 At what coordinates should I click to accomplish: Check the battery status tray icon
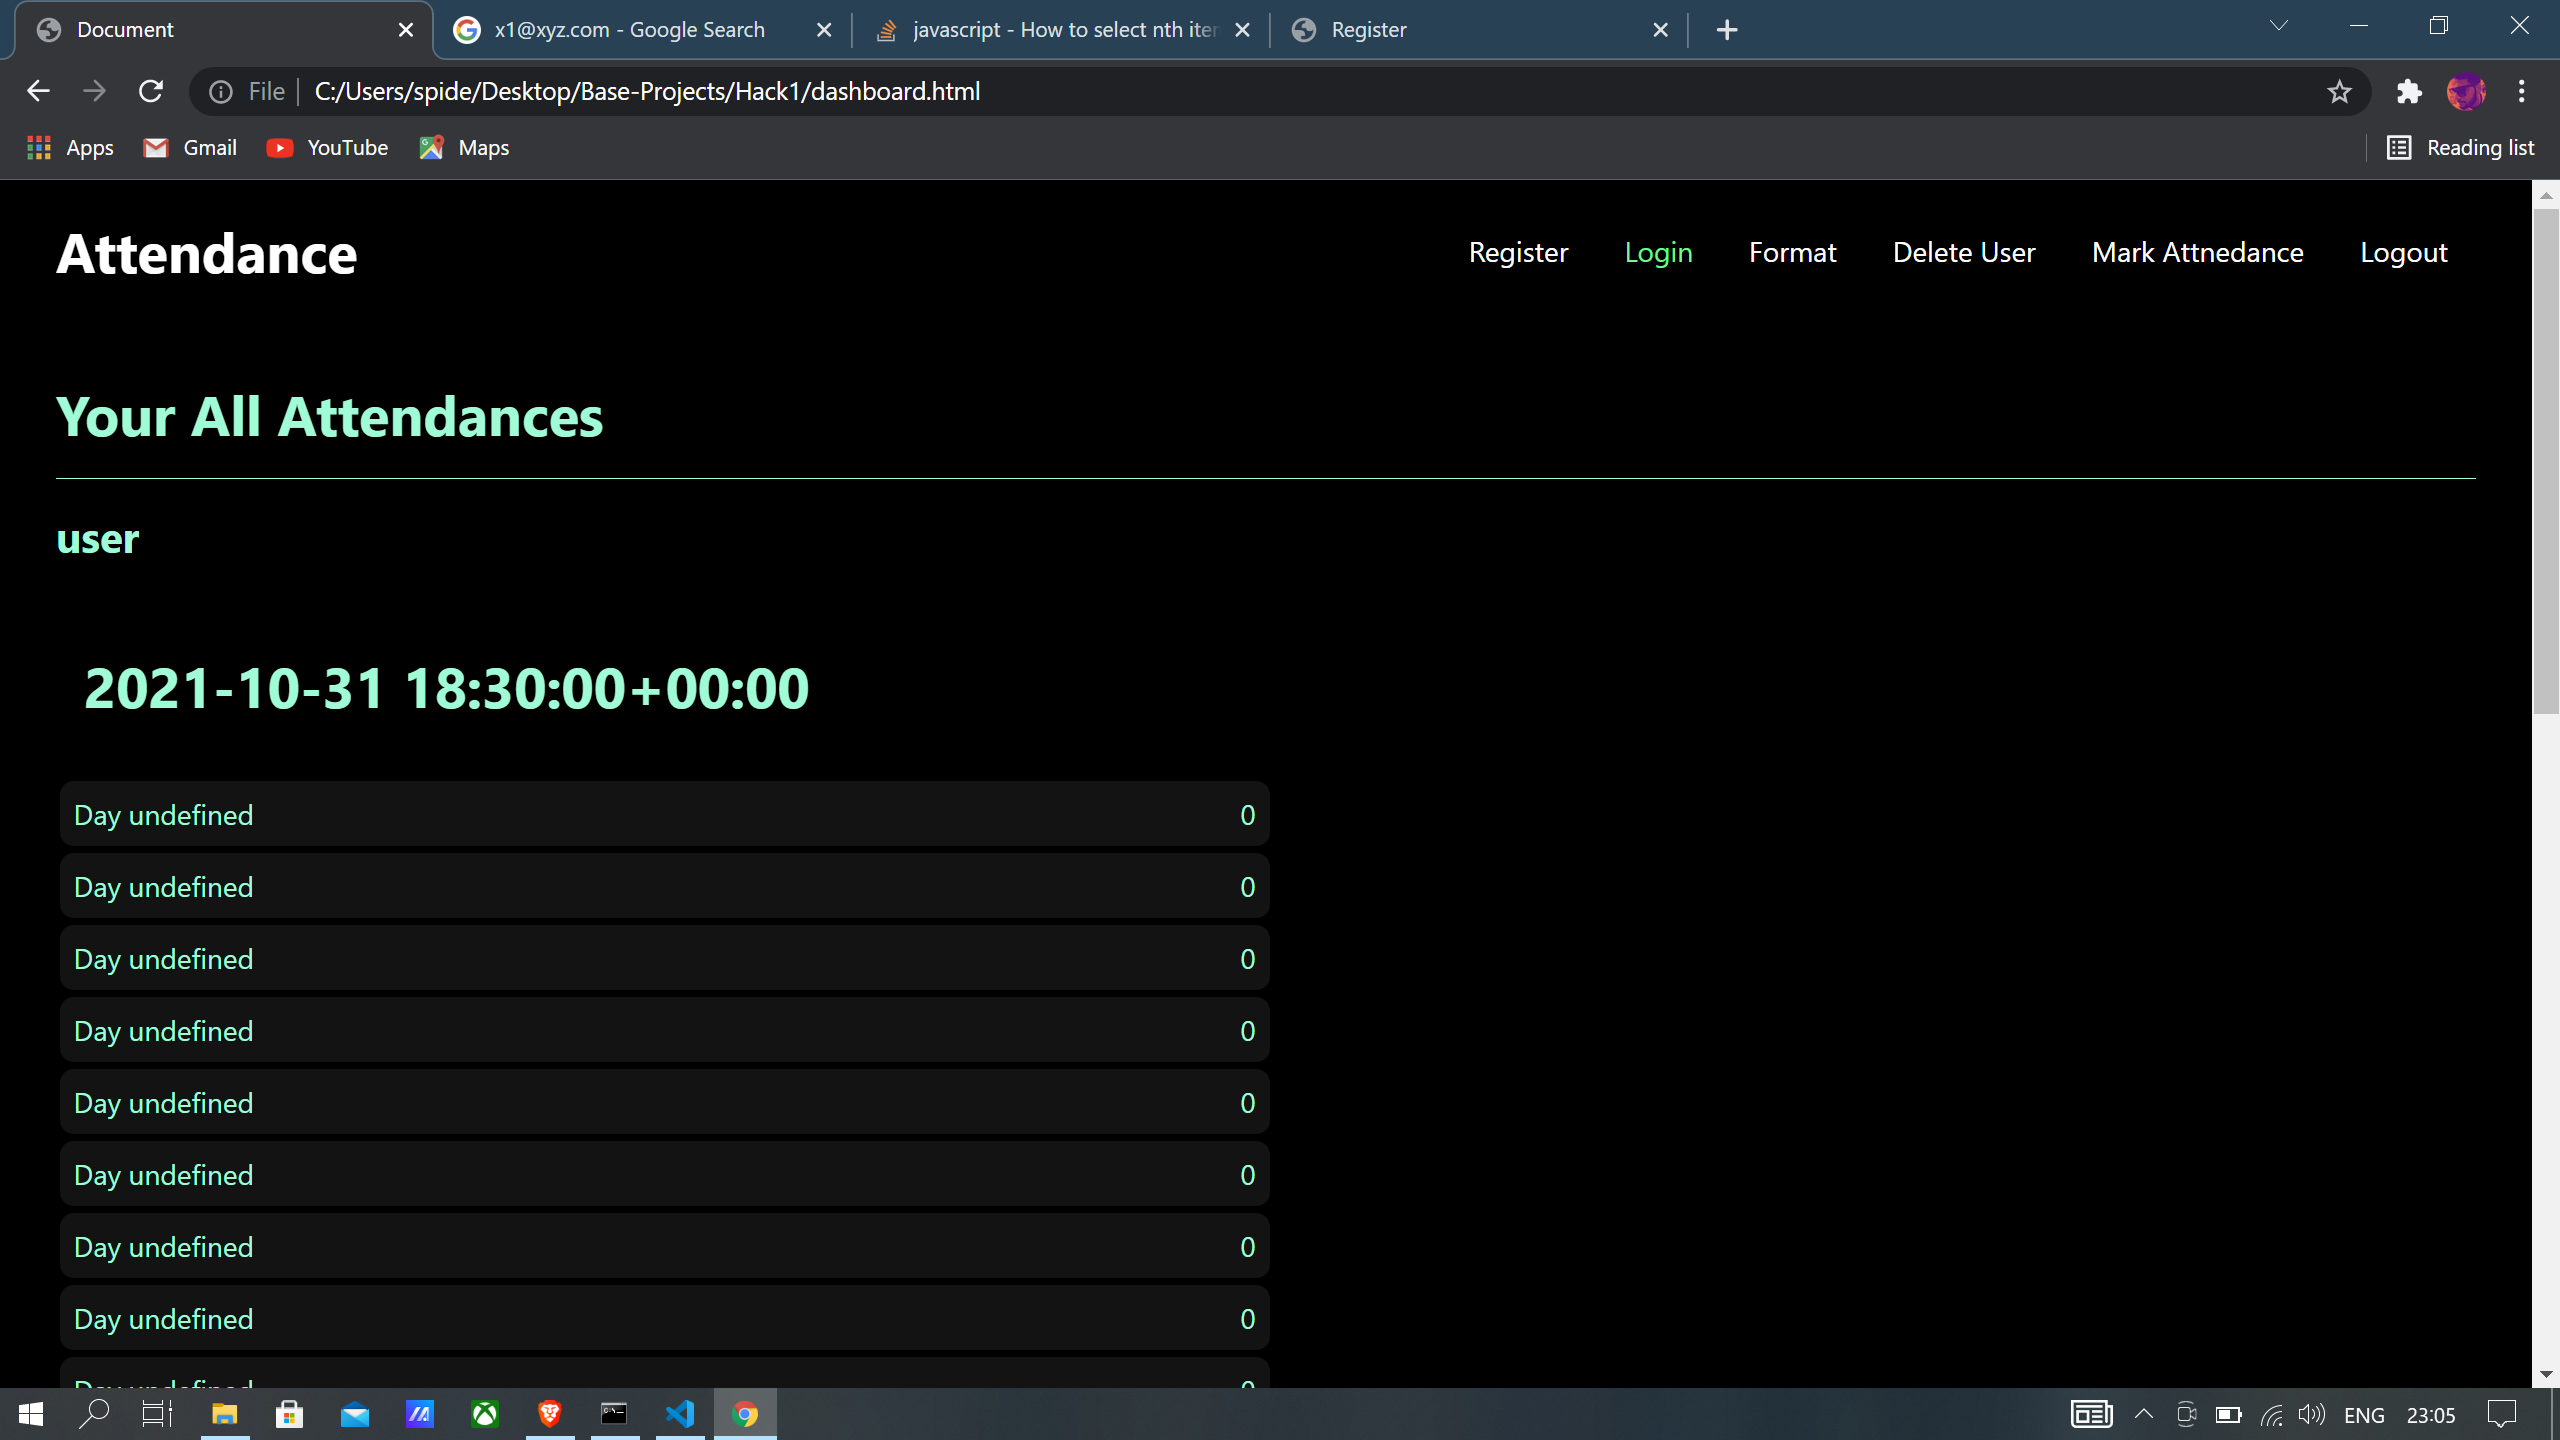coord(2229,1414)
